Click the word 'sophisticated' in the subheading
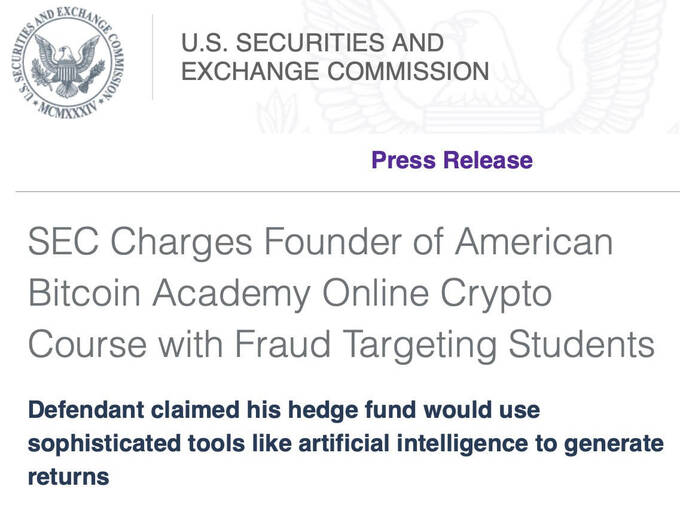The image size is (680, 511). tap(105, 444)
